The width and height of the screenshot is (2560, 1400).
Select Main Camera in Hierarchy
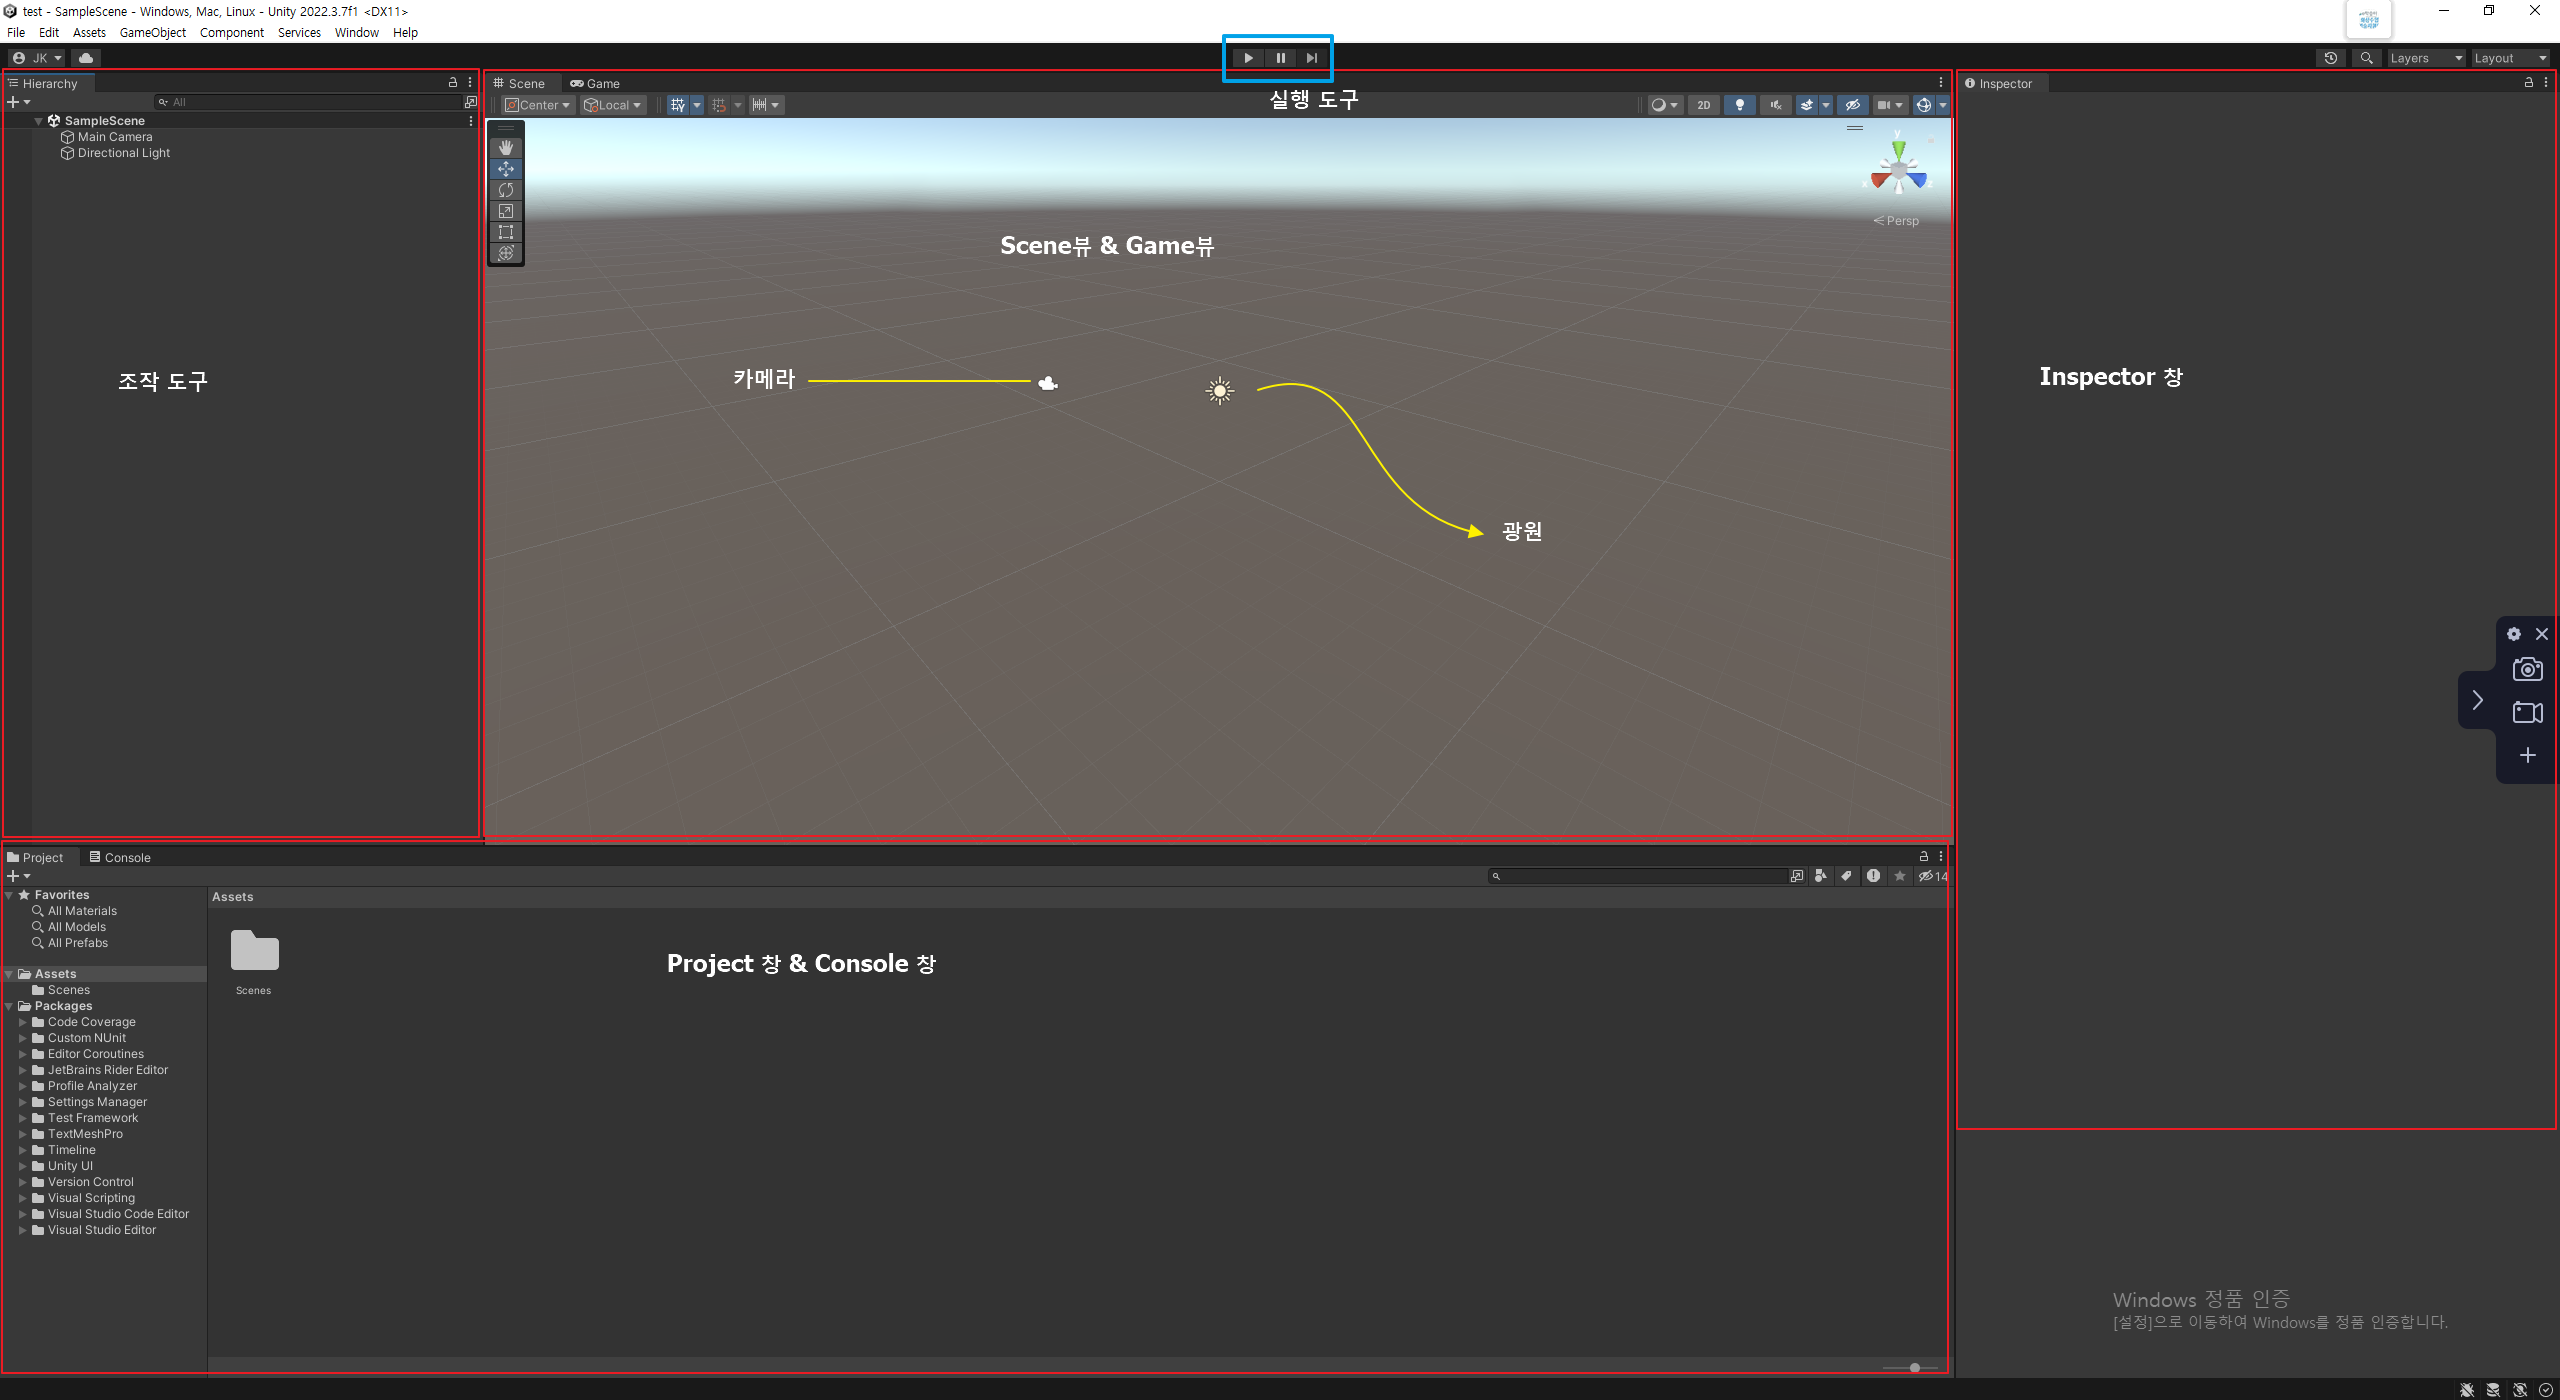[115, 137]
